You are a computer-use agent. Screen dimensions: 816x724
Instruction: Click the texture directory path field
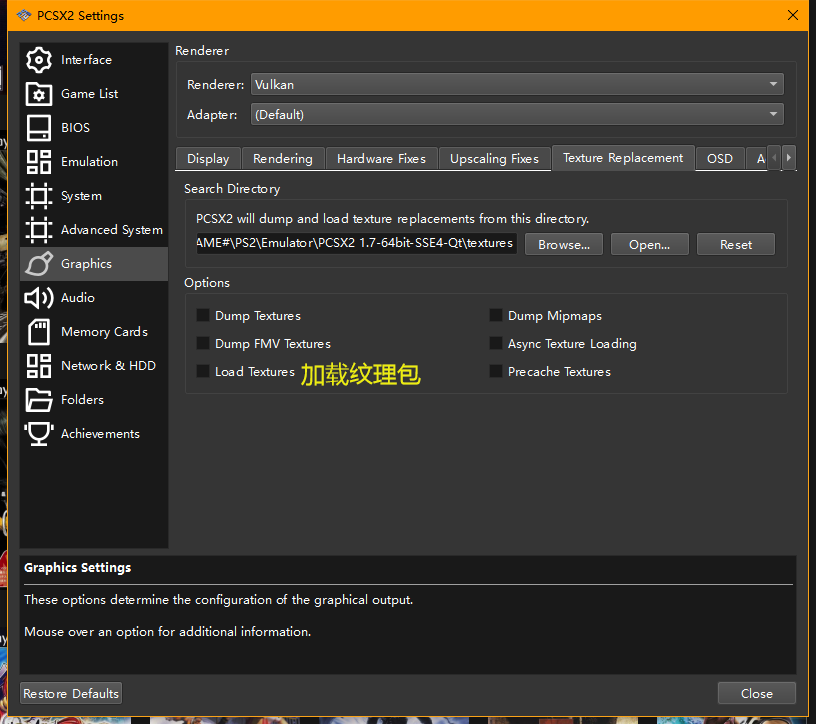(x=356, y=243)
